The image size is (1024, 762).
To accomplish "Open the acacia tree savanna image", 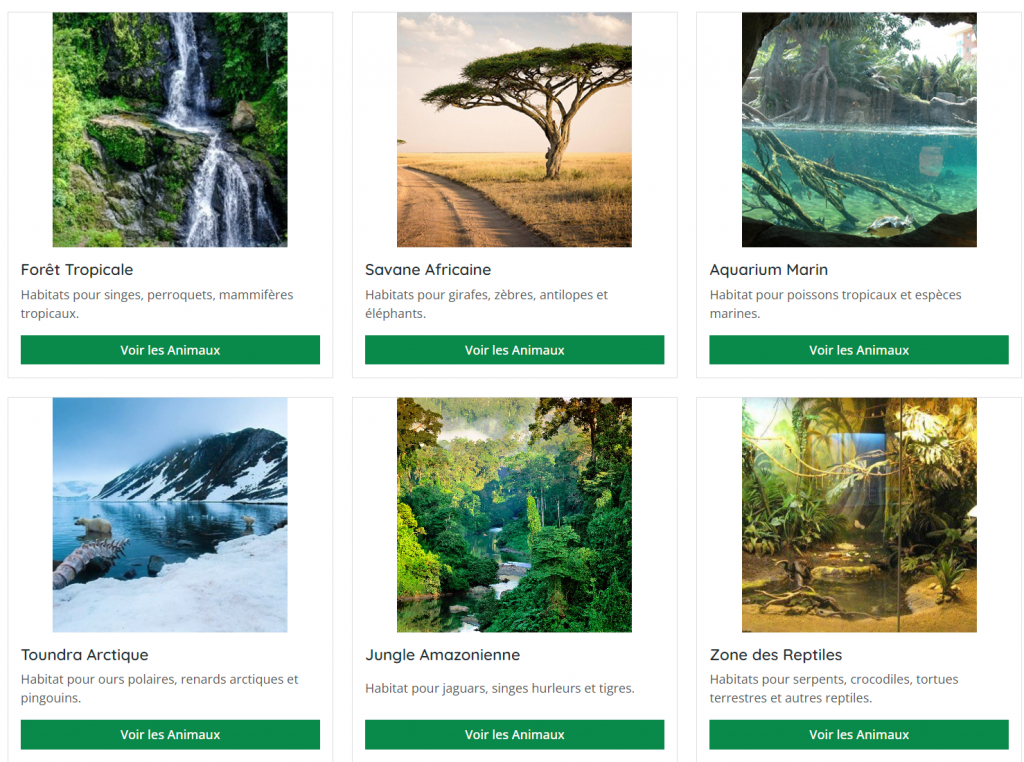I will tap(515, 130).
